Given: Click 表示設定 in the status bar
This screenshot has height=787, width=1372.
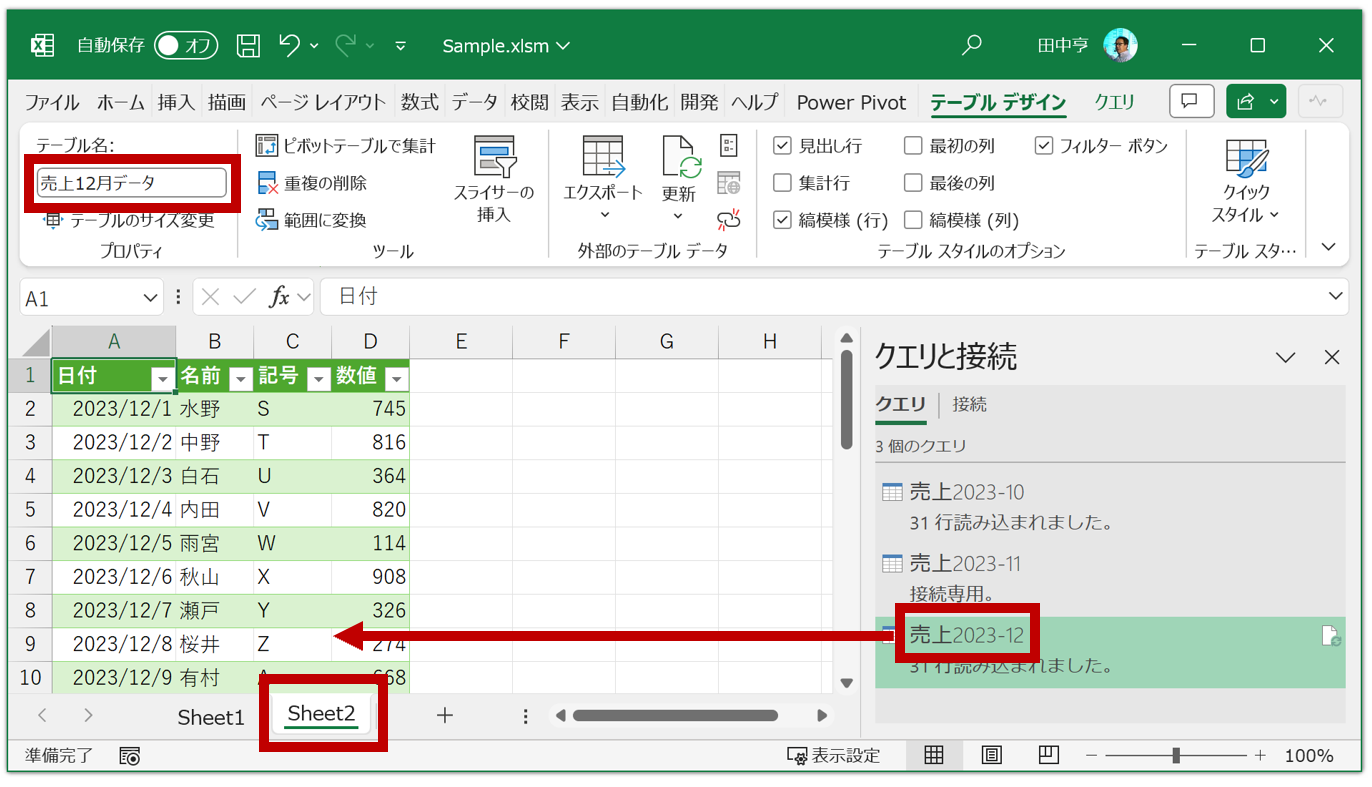Looking at the screenshot, I should pyautogui.click(x=834, y=755).
